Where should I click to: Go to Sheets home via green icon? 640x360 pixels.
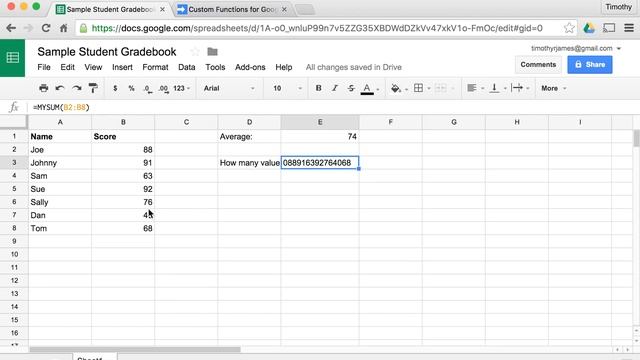12,58
